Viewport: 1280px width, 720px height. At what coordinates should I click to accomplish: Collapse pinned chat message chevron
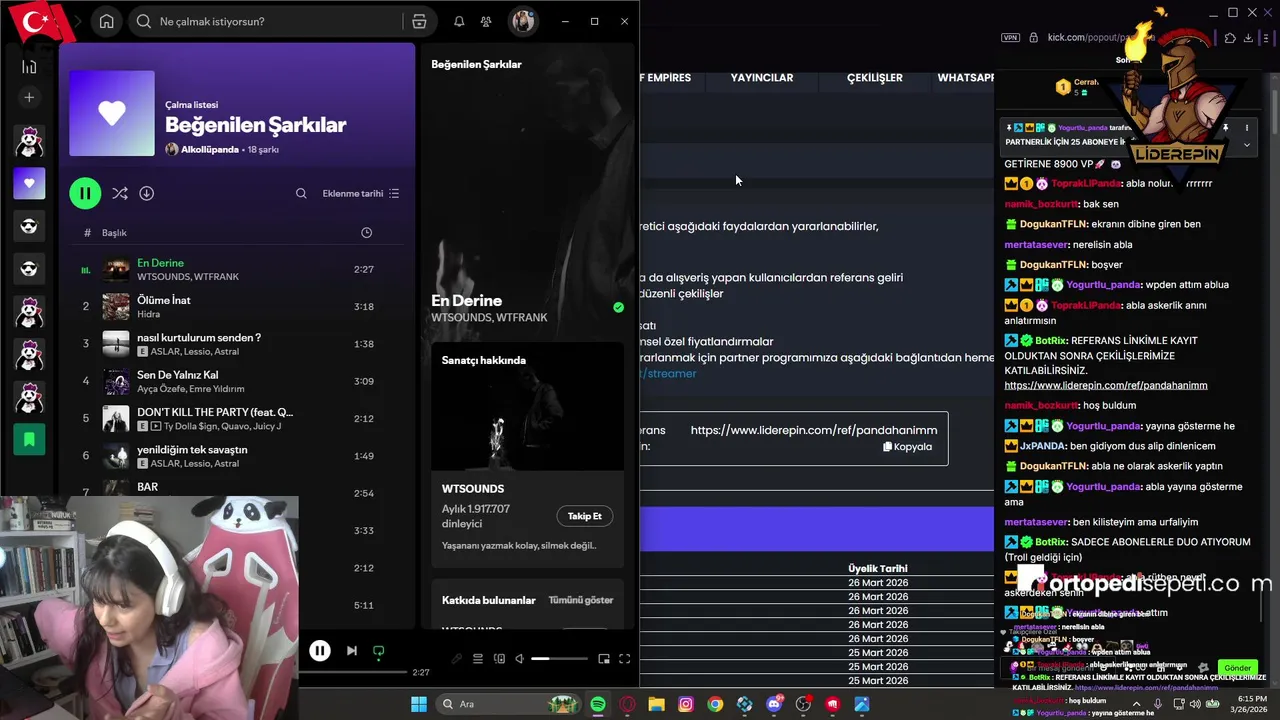(x=1246, y=145)
